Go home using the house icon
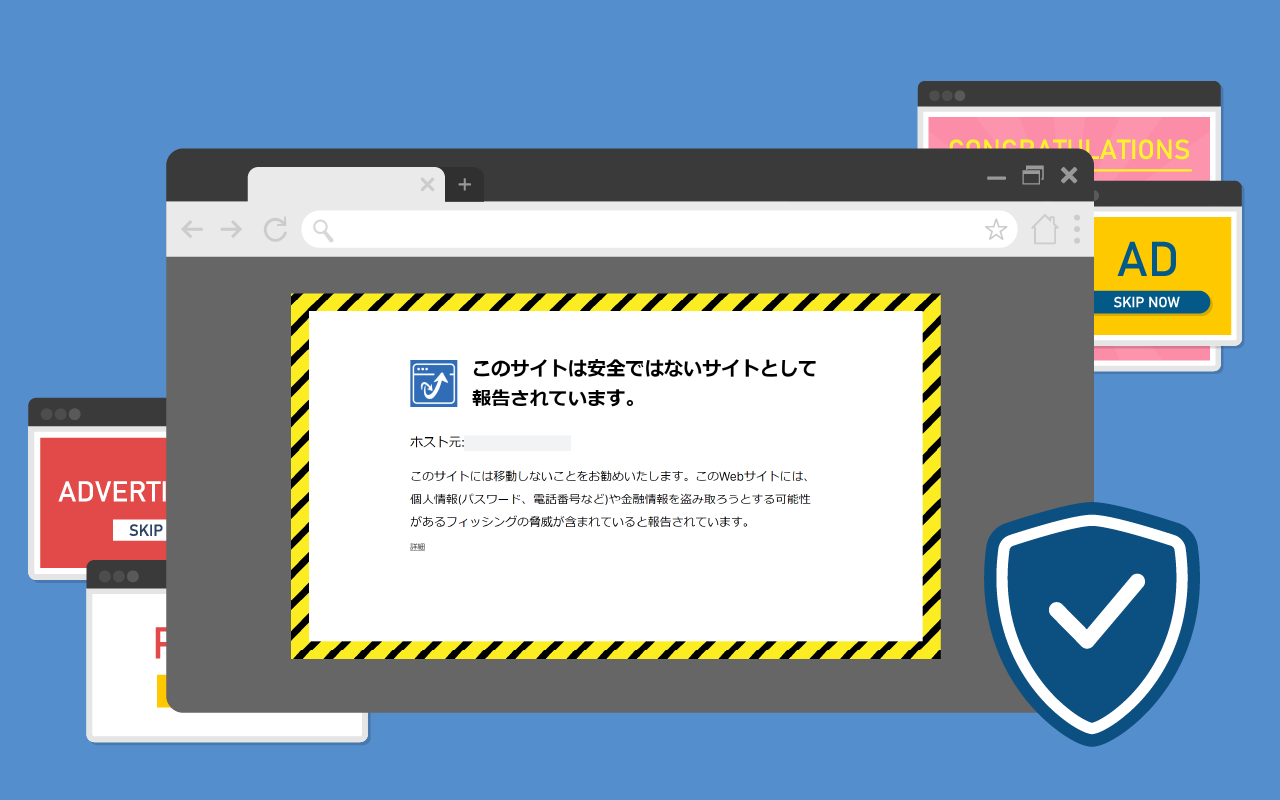The width and height of the screenshot is (1280, 800). coord(1045,229)
